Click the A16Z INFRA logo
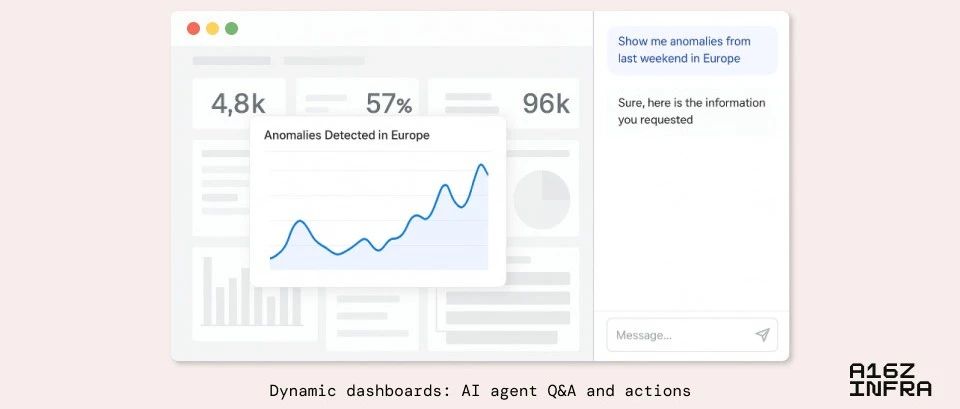This screenshot has height=409, width=960. click(x=890, y=380)
